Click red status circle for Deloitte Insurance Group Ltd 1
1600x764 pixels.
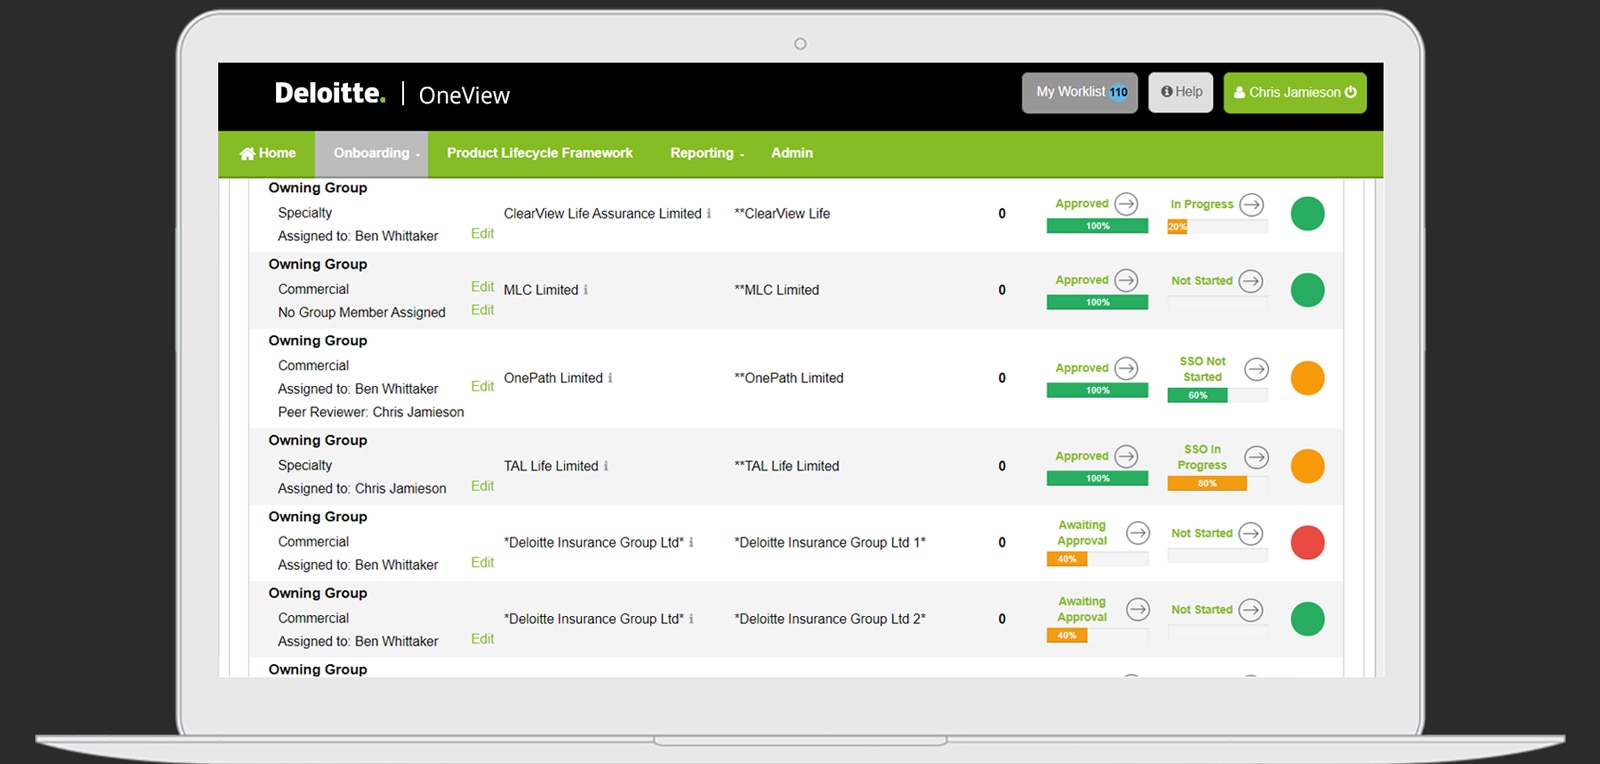(x=1308, y=542)
